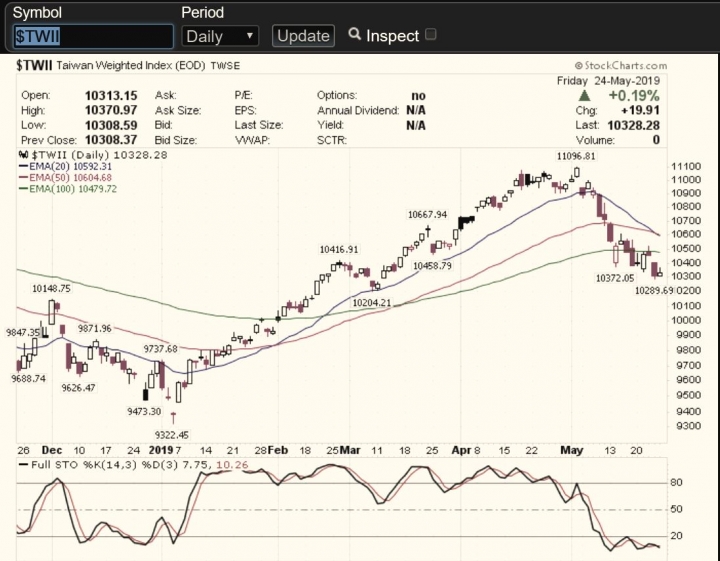Click the stochastic 80 level label
The height and width of the screenshot is (561, 720).
click(676, 482)
